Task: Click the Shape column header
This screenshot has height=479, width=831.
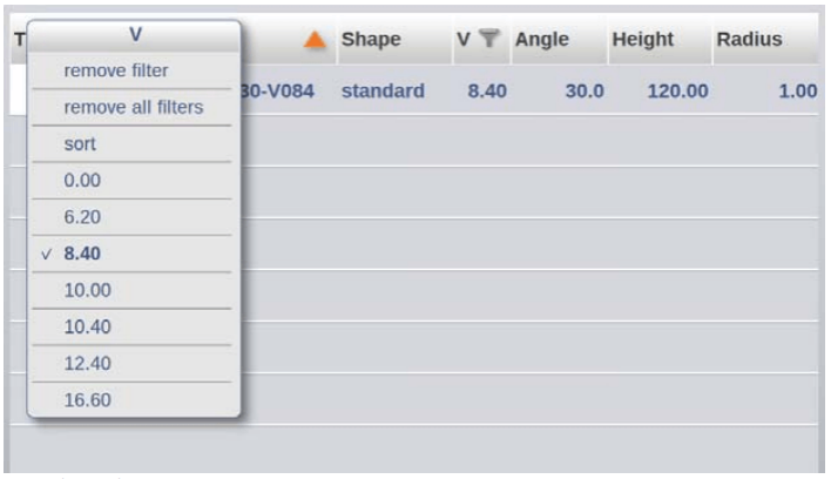Action: click(x=371, y=40)
